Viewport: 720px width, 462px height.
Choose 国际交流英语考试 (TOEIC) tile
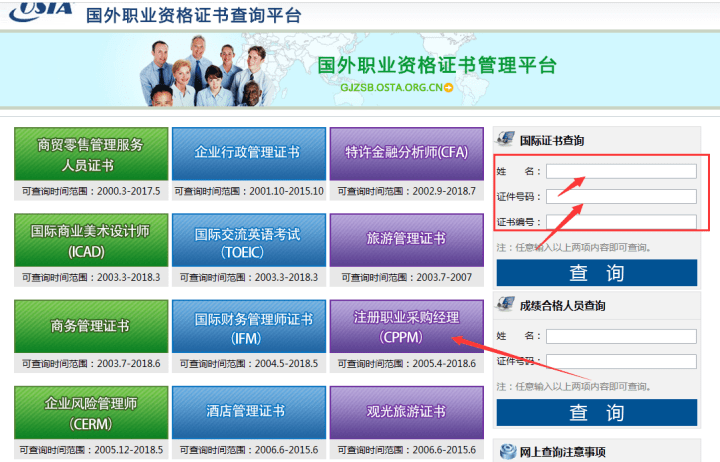point(247,240)
